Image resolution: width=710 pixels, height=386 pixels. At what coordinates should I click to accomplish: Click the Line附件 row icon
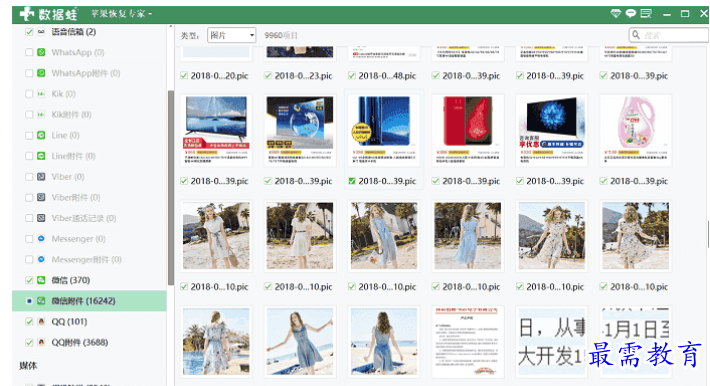[41, 156]
